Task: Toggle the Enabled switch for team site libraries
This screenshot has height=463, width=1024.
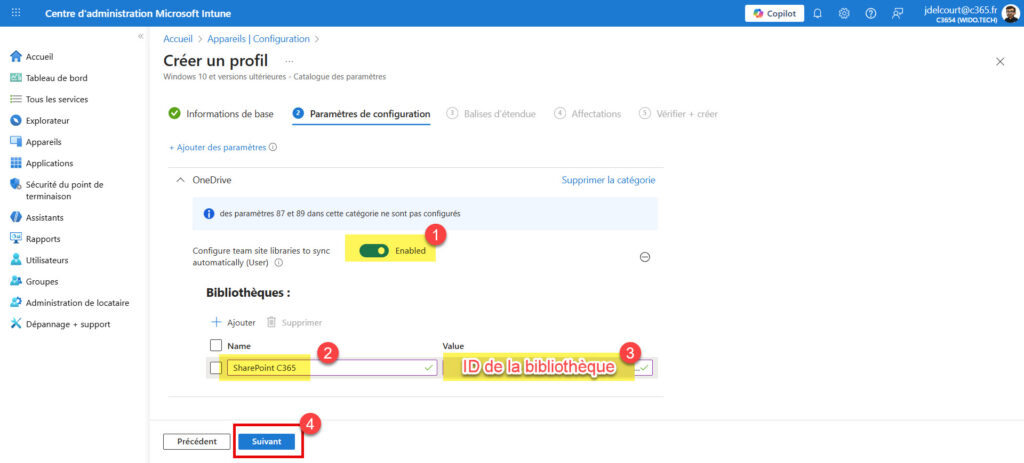Action: coord(374,250)
